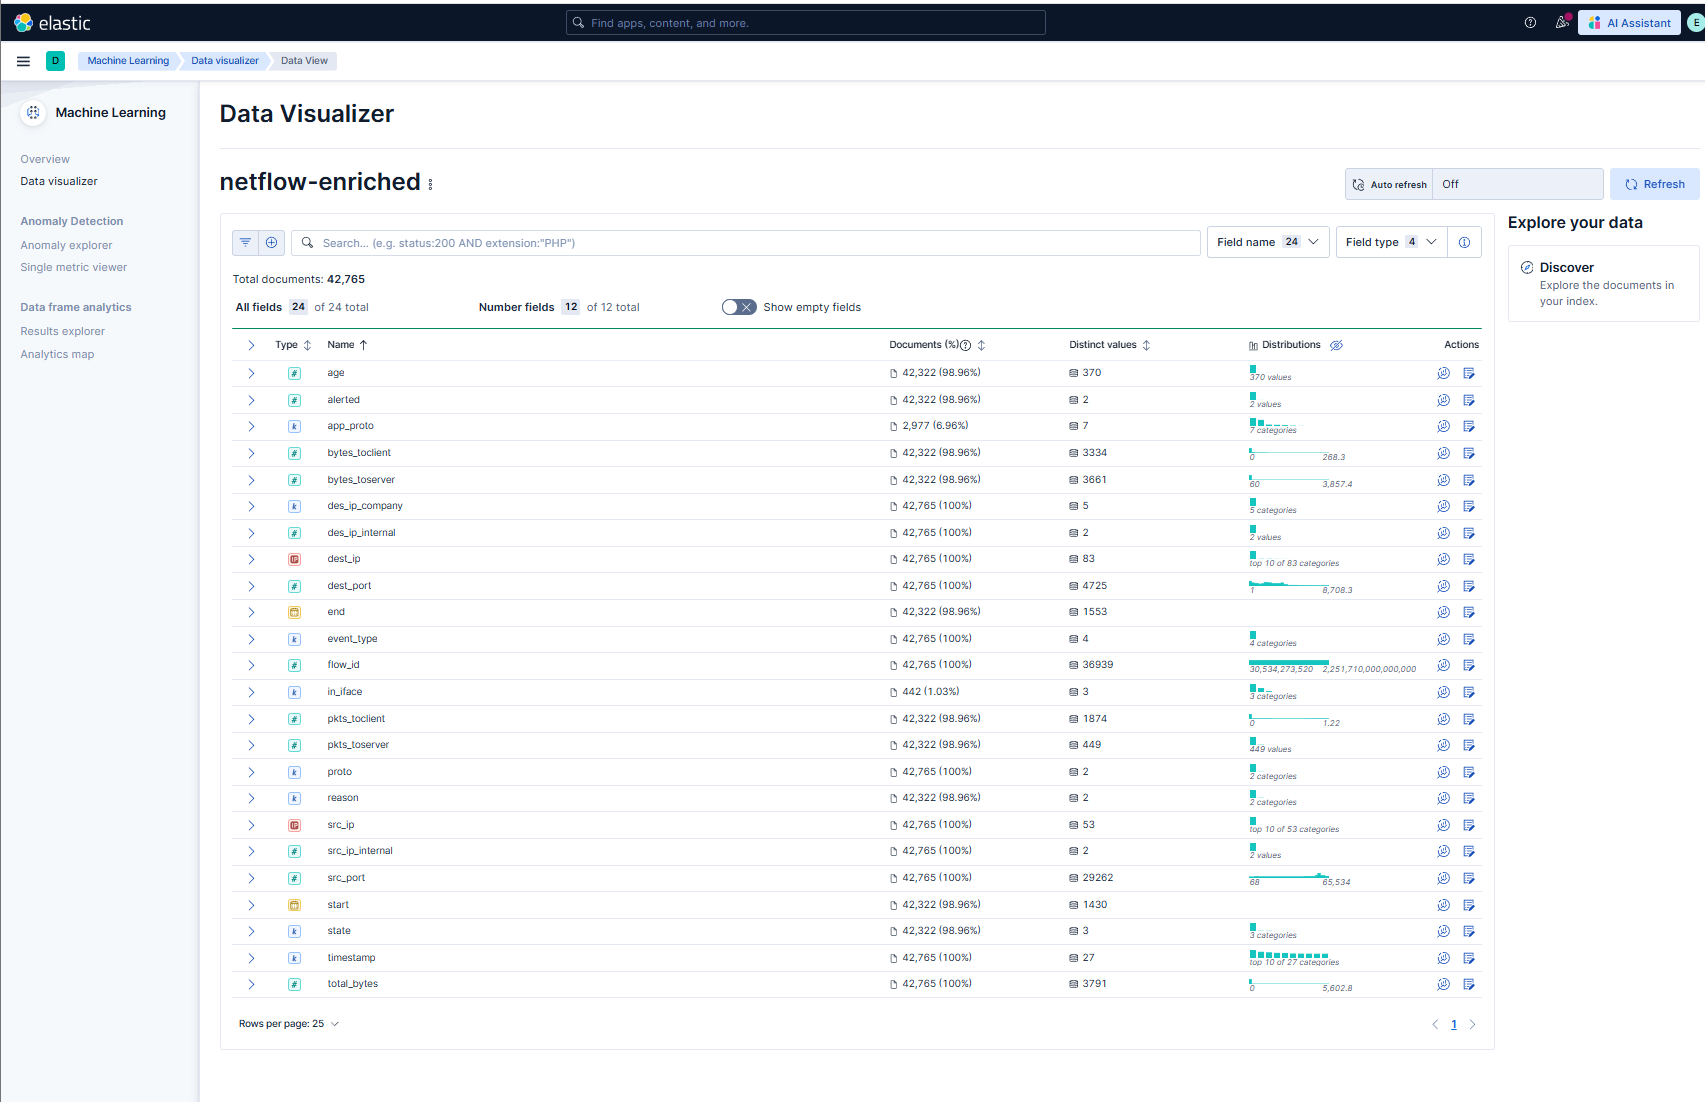The height and width of the screenshot is (1102, 1705).
Task: Open Anomaly explorer in the sidebar
Action: pyautogui.click(x=66, y=245)
